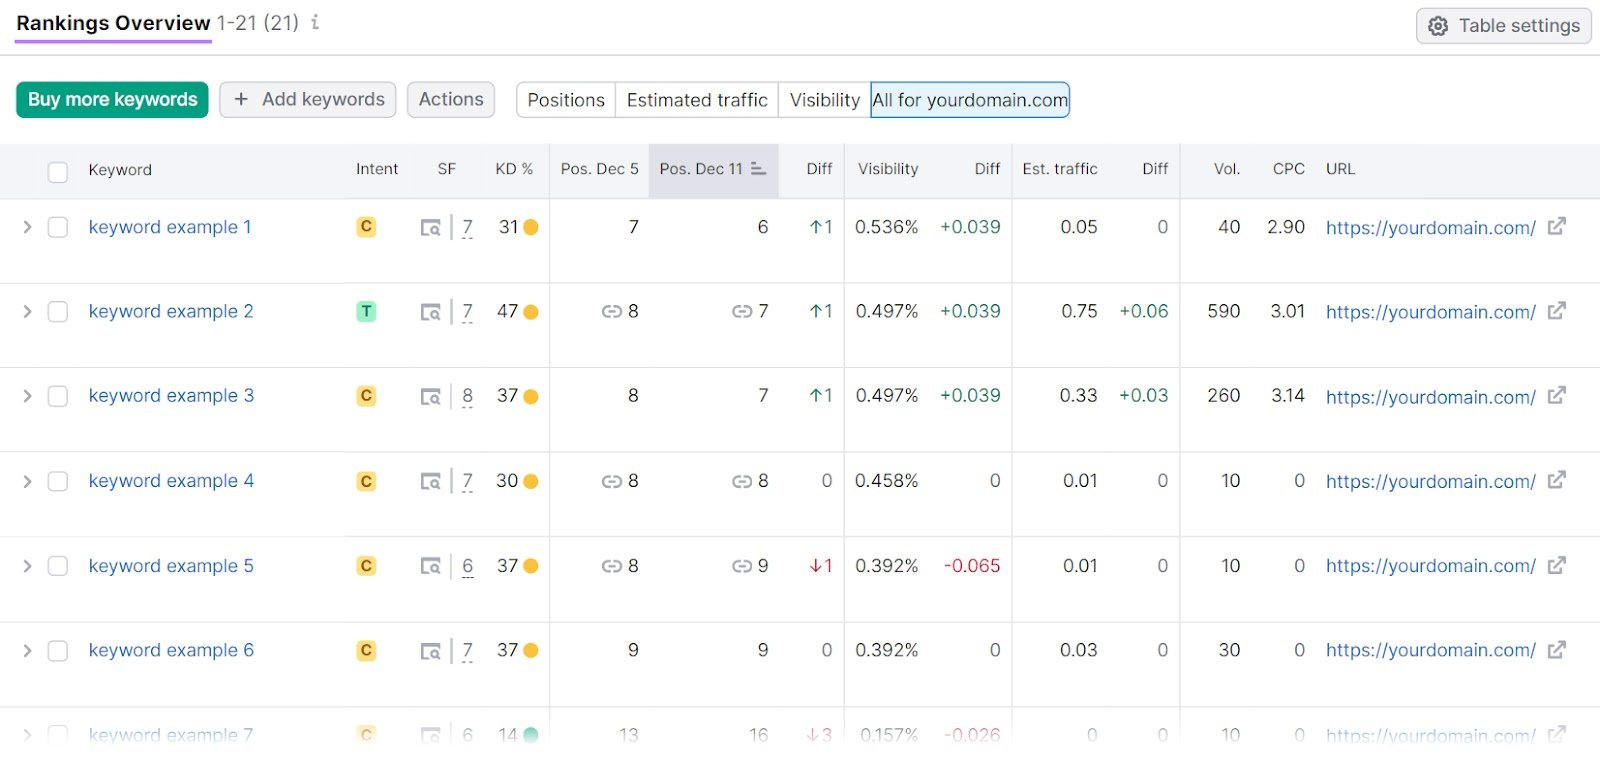Click the C intent badge for keyword example 1
The height and width of the screenshot is (761, 1600).
click(x=366, y=227)
